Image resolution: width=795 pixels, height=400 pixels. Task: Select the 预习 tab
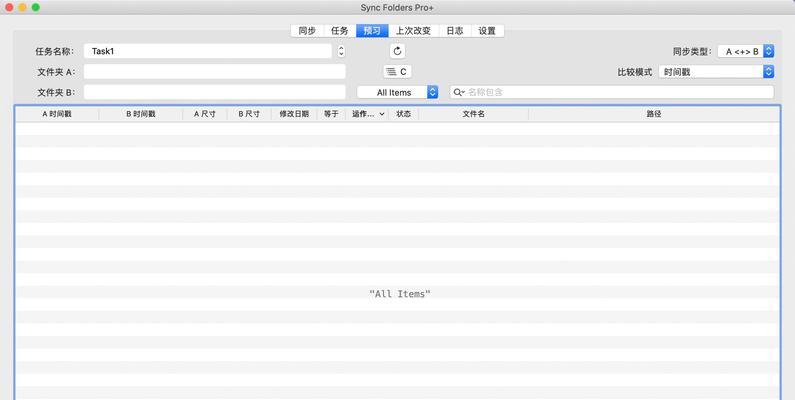[x=372, y=31]
